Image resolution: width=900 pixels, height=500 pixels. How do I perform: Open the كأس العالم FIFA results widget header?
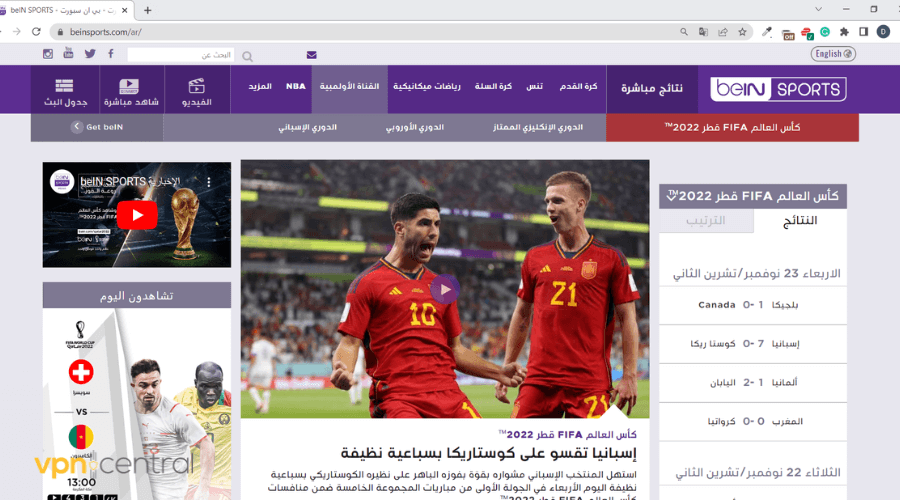(752, 196)
